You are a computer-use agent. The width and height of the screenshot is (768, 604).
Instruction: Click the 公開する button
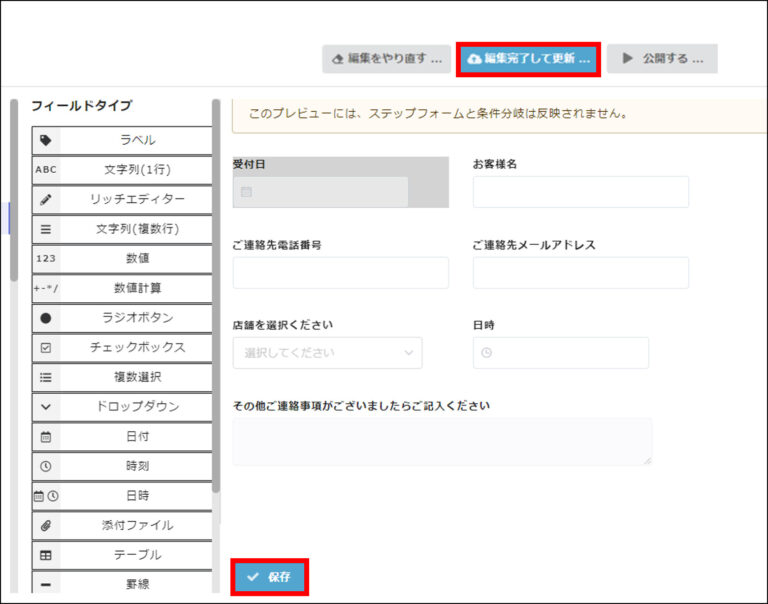(661, 59)
